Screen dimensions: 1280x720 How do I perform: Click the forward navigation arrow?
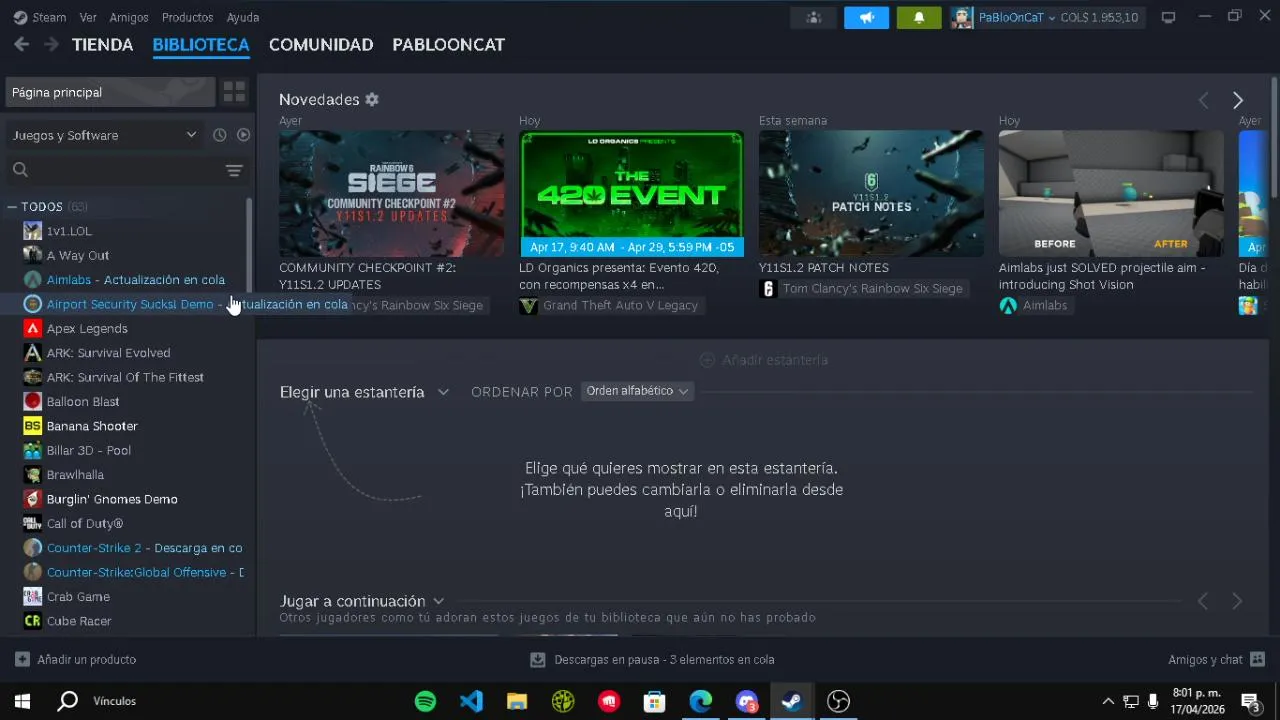(51, 44)
